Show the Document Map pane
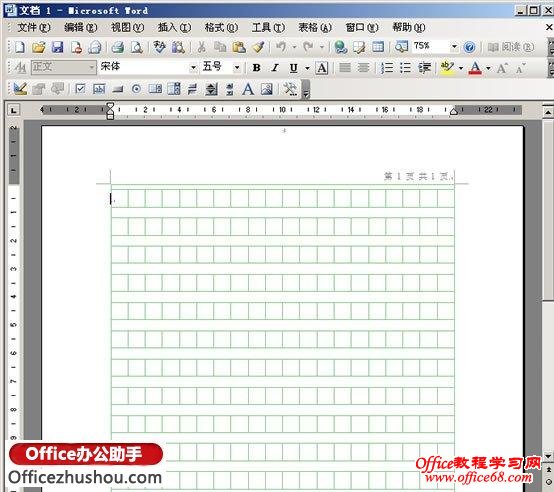The width and height of the screenshot is (554, 492). point(401,46)
